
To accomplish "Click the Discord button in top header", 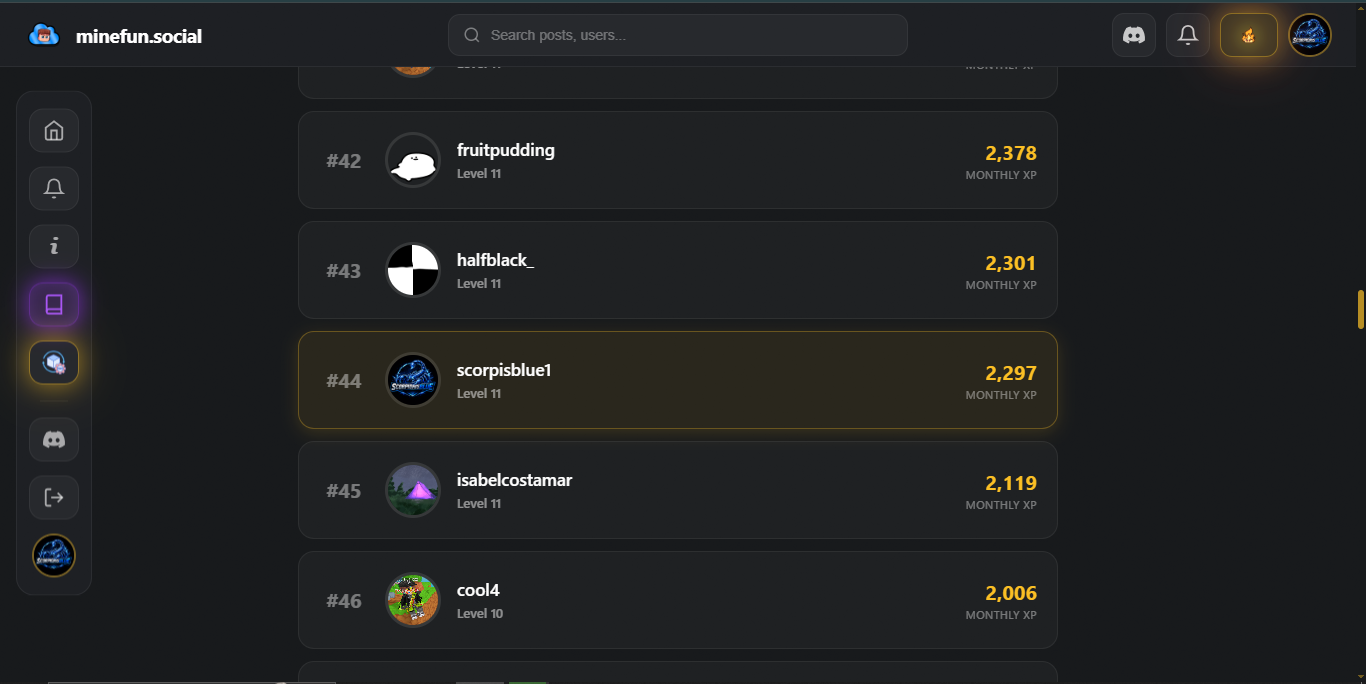I will click(x=1134, y=35).
